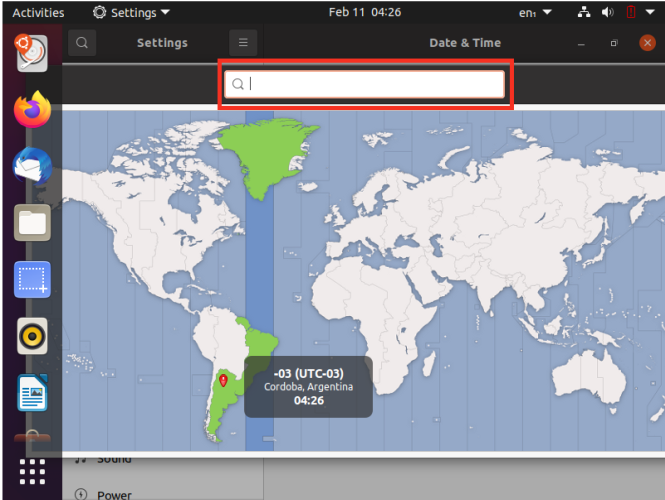Image resolution: width=665 pixels, height=500 pixels.
Task: Click the network status icon
Action: (x=584, y=12)
